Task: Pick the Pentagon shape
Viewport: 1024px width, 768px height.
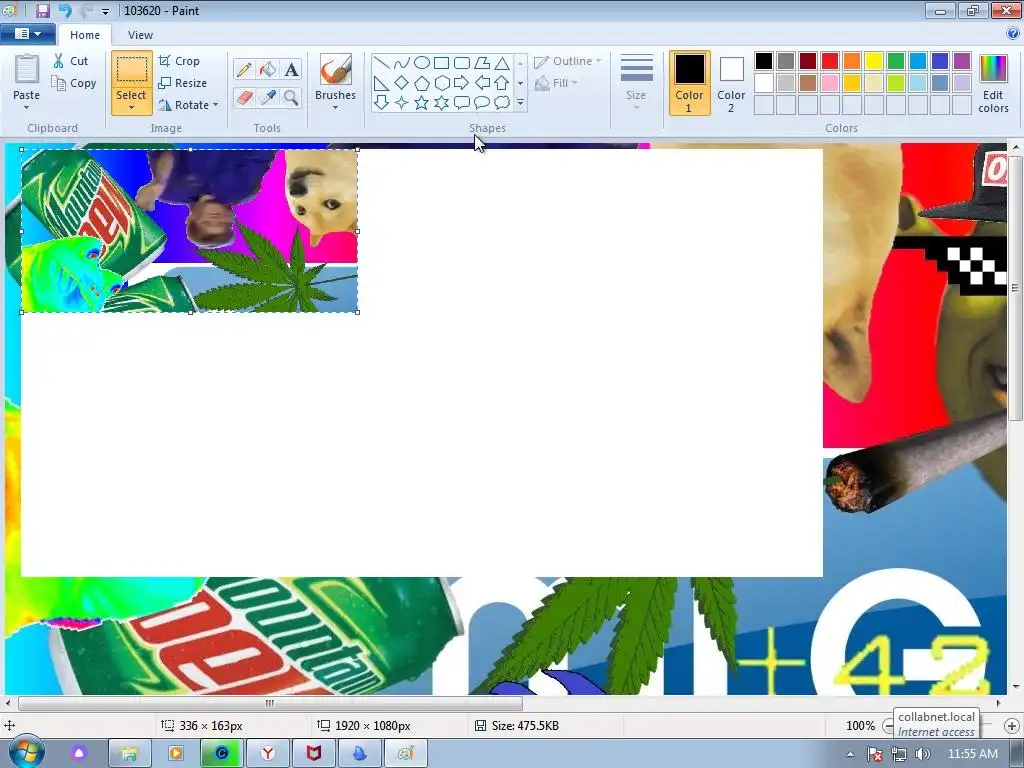Action: [x=422, y=83]
